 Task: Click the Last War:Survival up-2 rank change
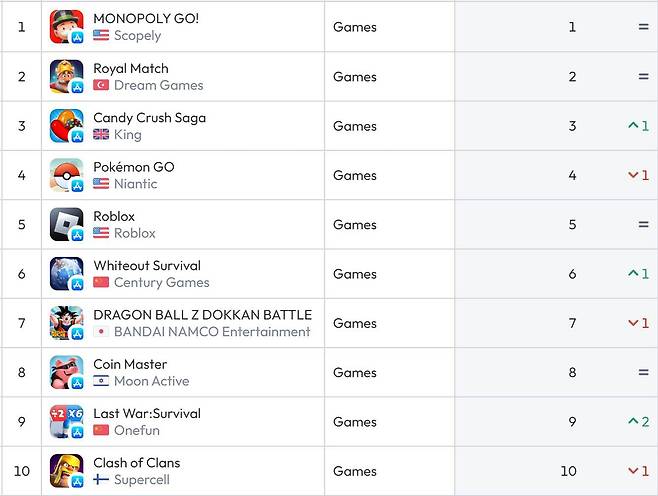tap(638, 422)
